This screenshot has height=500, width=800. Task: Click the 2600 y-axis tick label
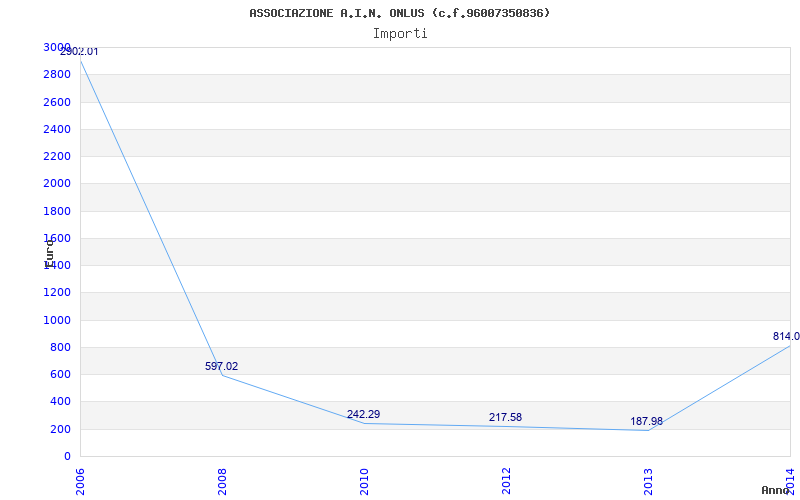(57, 102)
